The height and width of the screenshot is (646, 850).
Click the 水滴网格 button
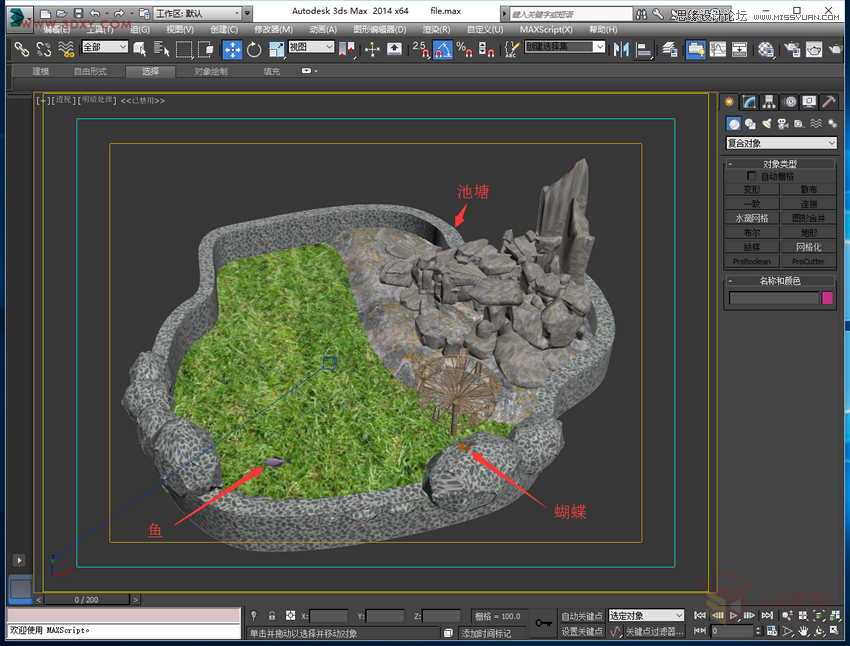coord(752,217)
